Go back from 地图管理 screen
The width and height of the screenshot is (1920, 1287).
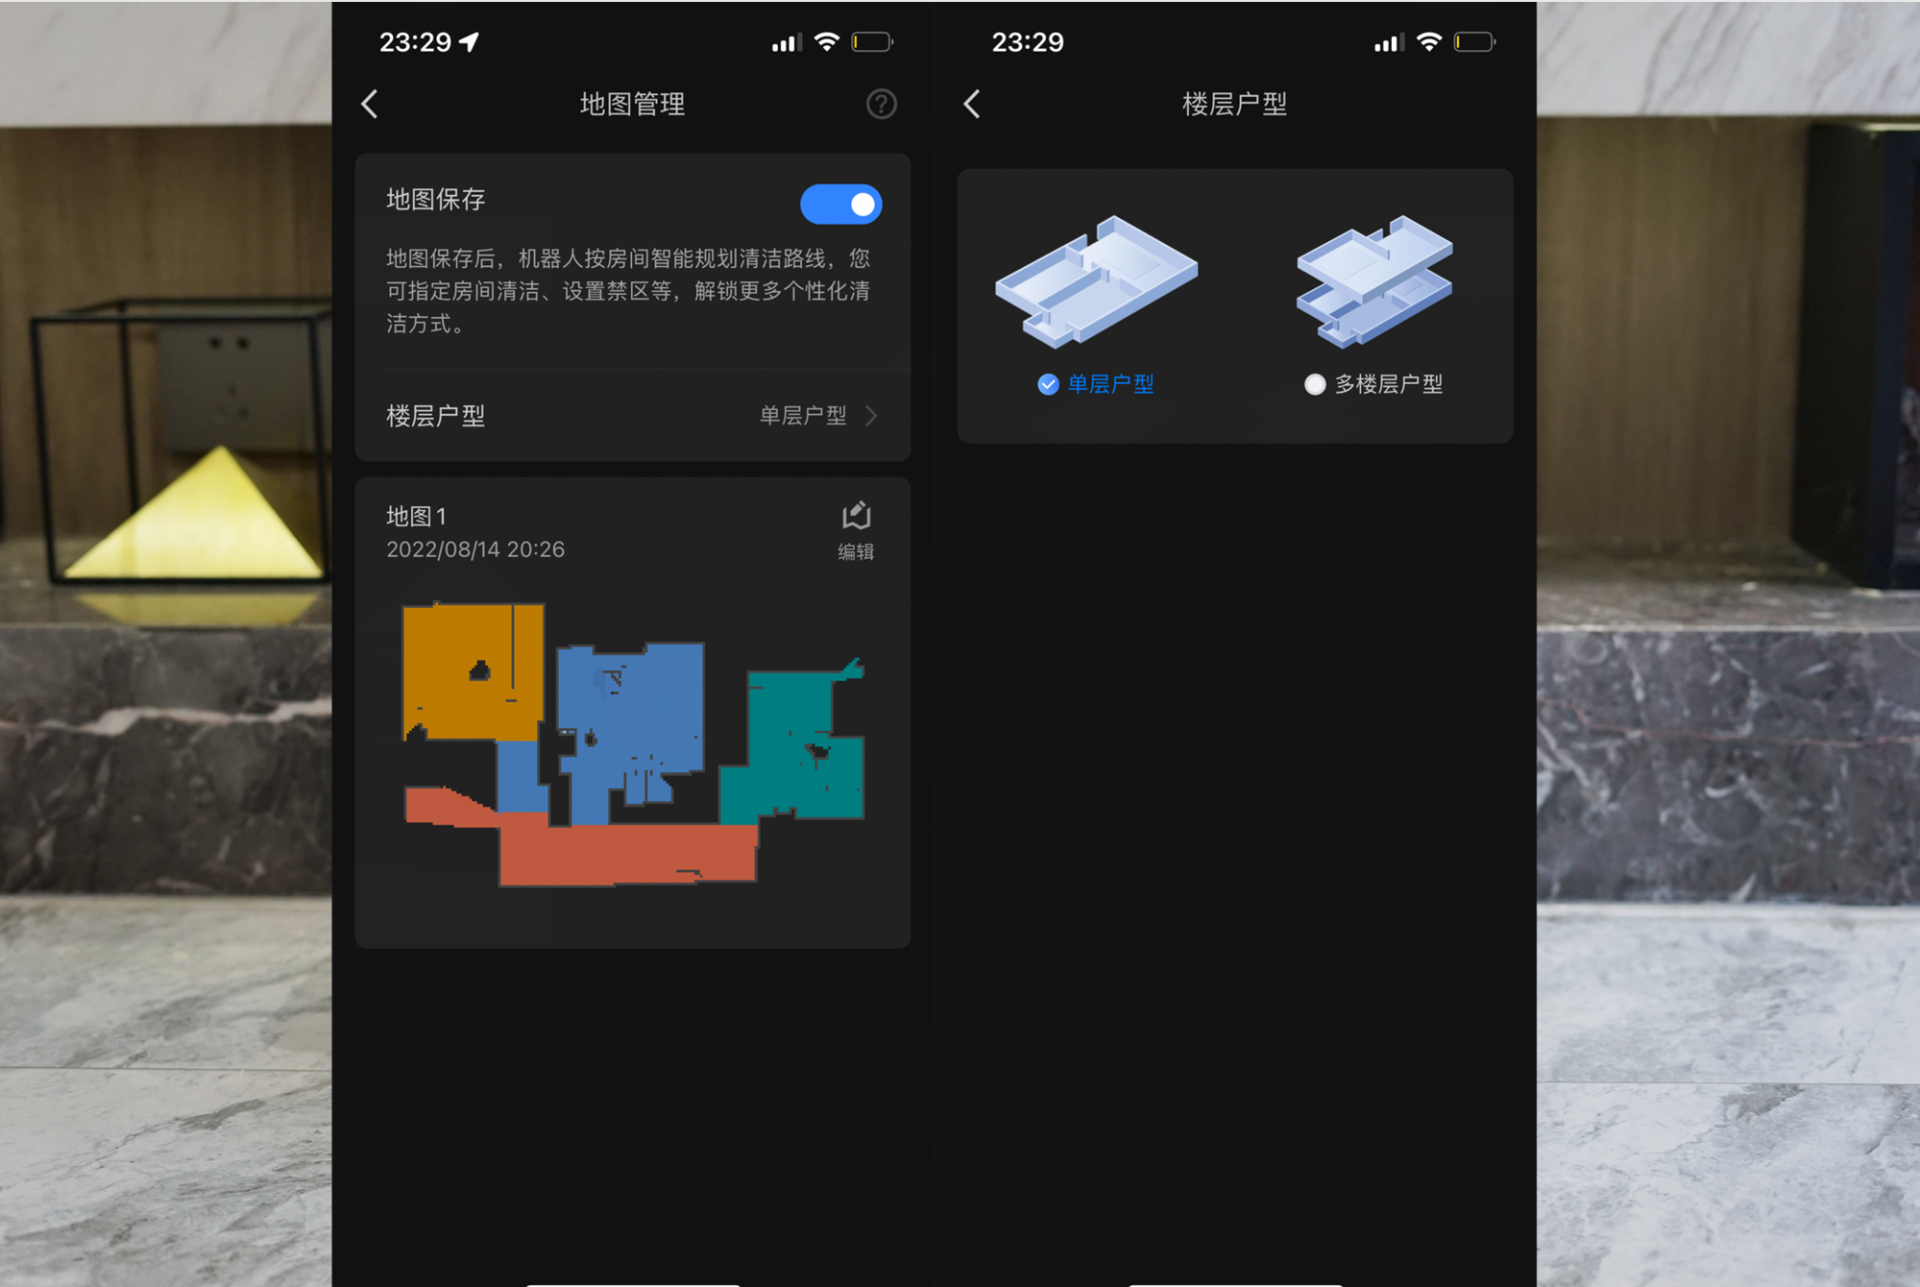370,104
